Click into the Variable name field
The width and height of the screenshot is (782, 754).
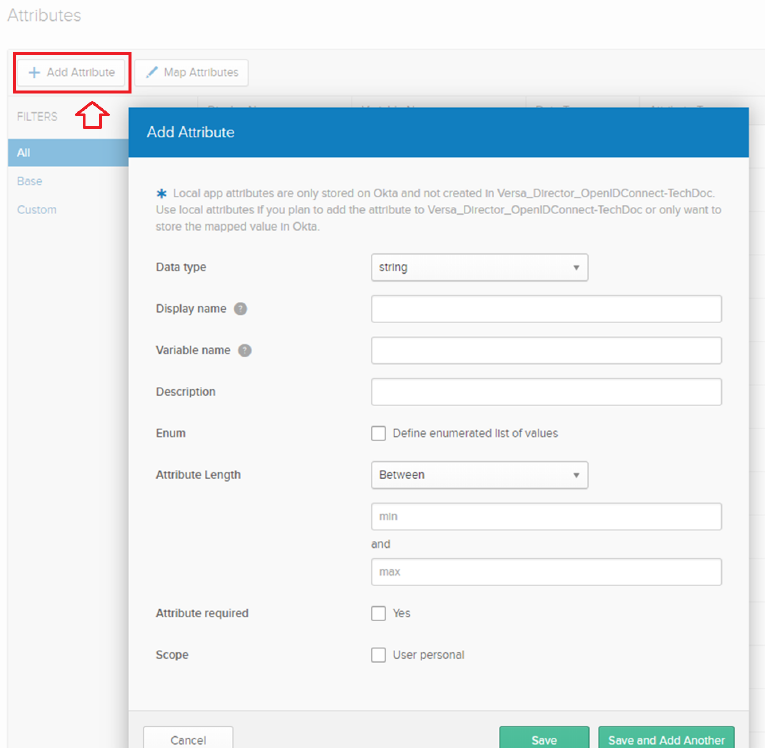point(546,351)
